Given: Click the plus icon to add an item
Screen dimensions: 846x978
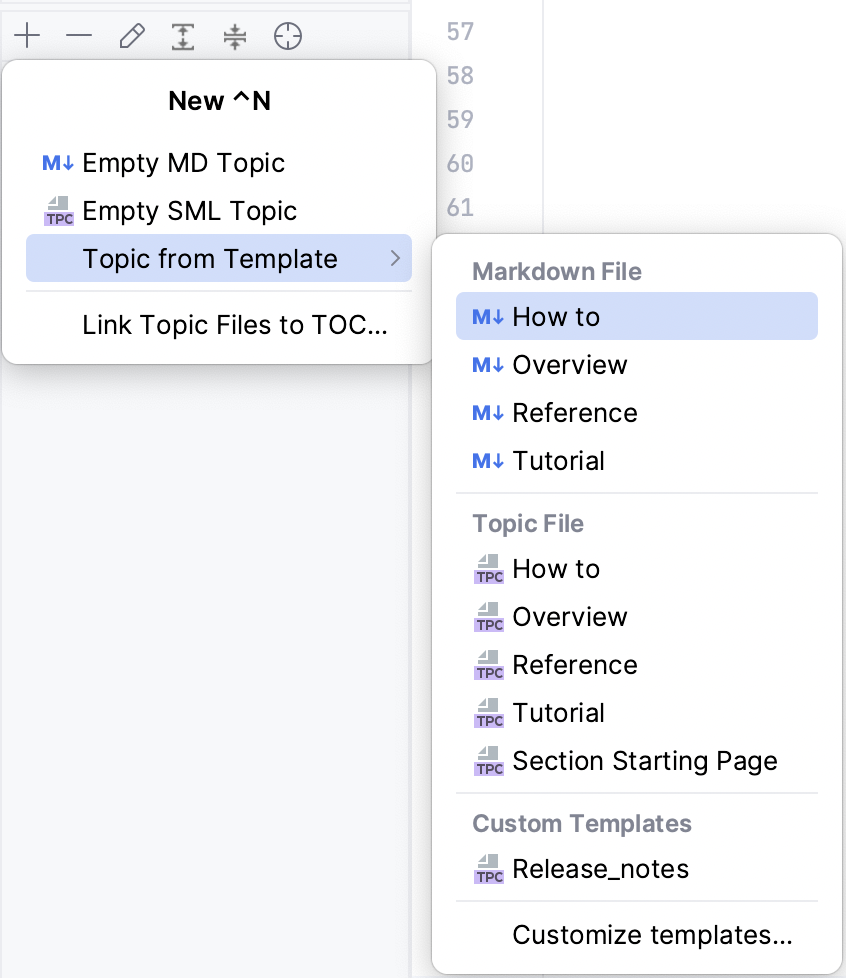Looking at the screenshot, I should (x=27, y=36).
